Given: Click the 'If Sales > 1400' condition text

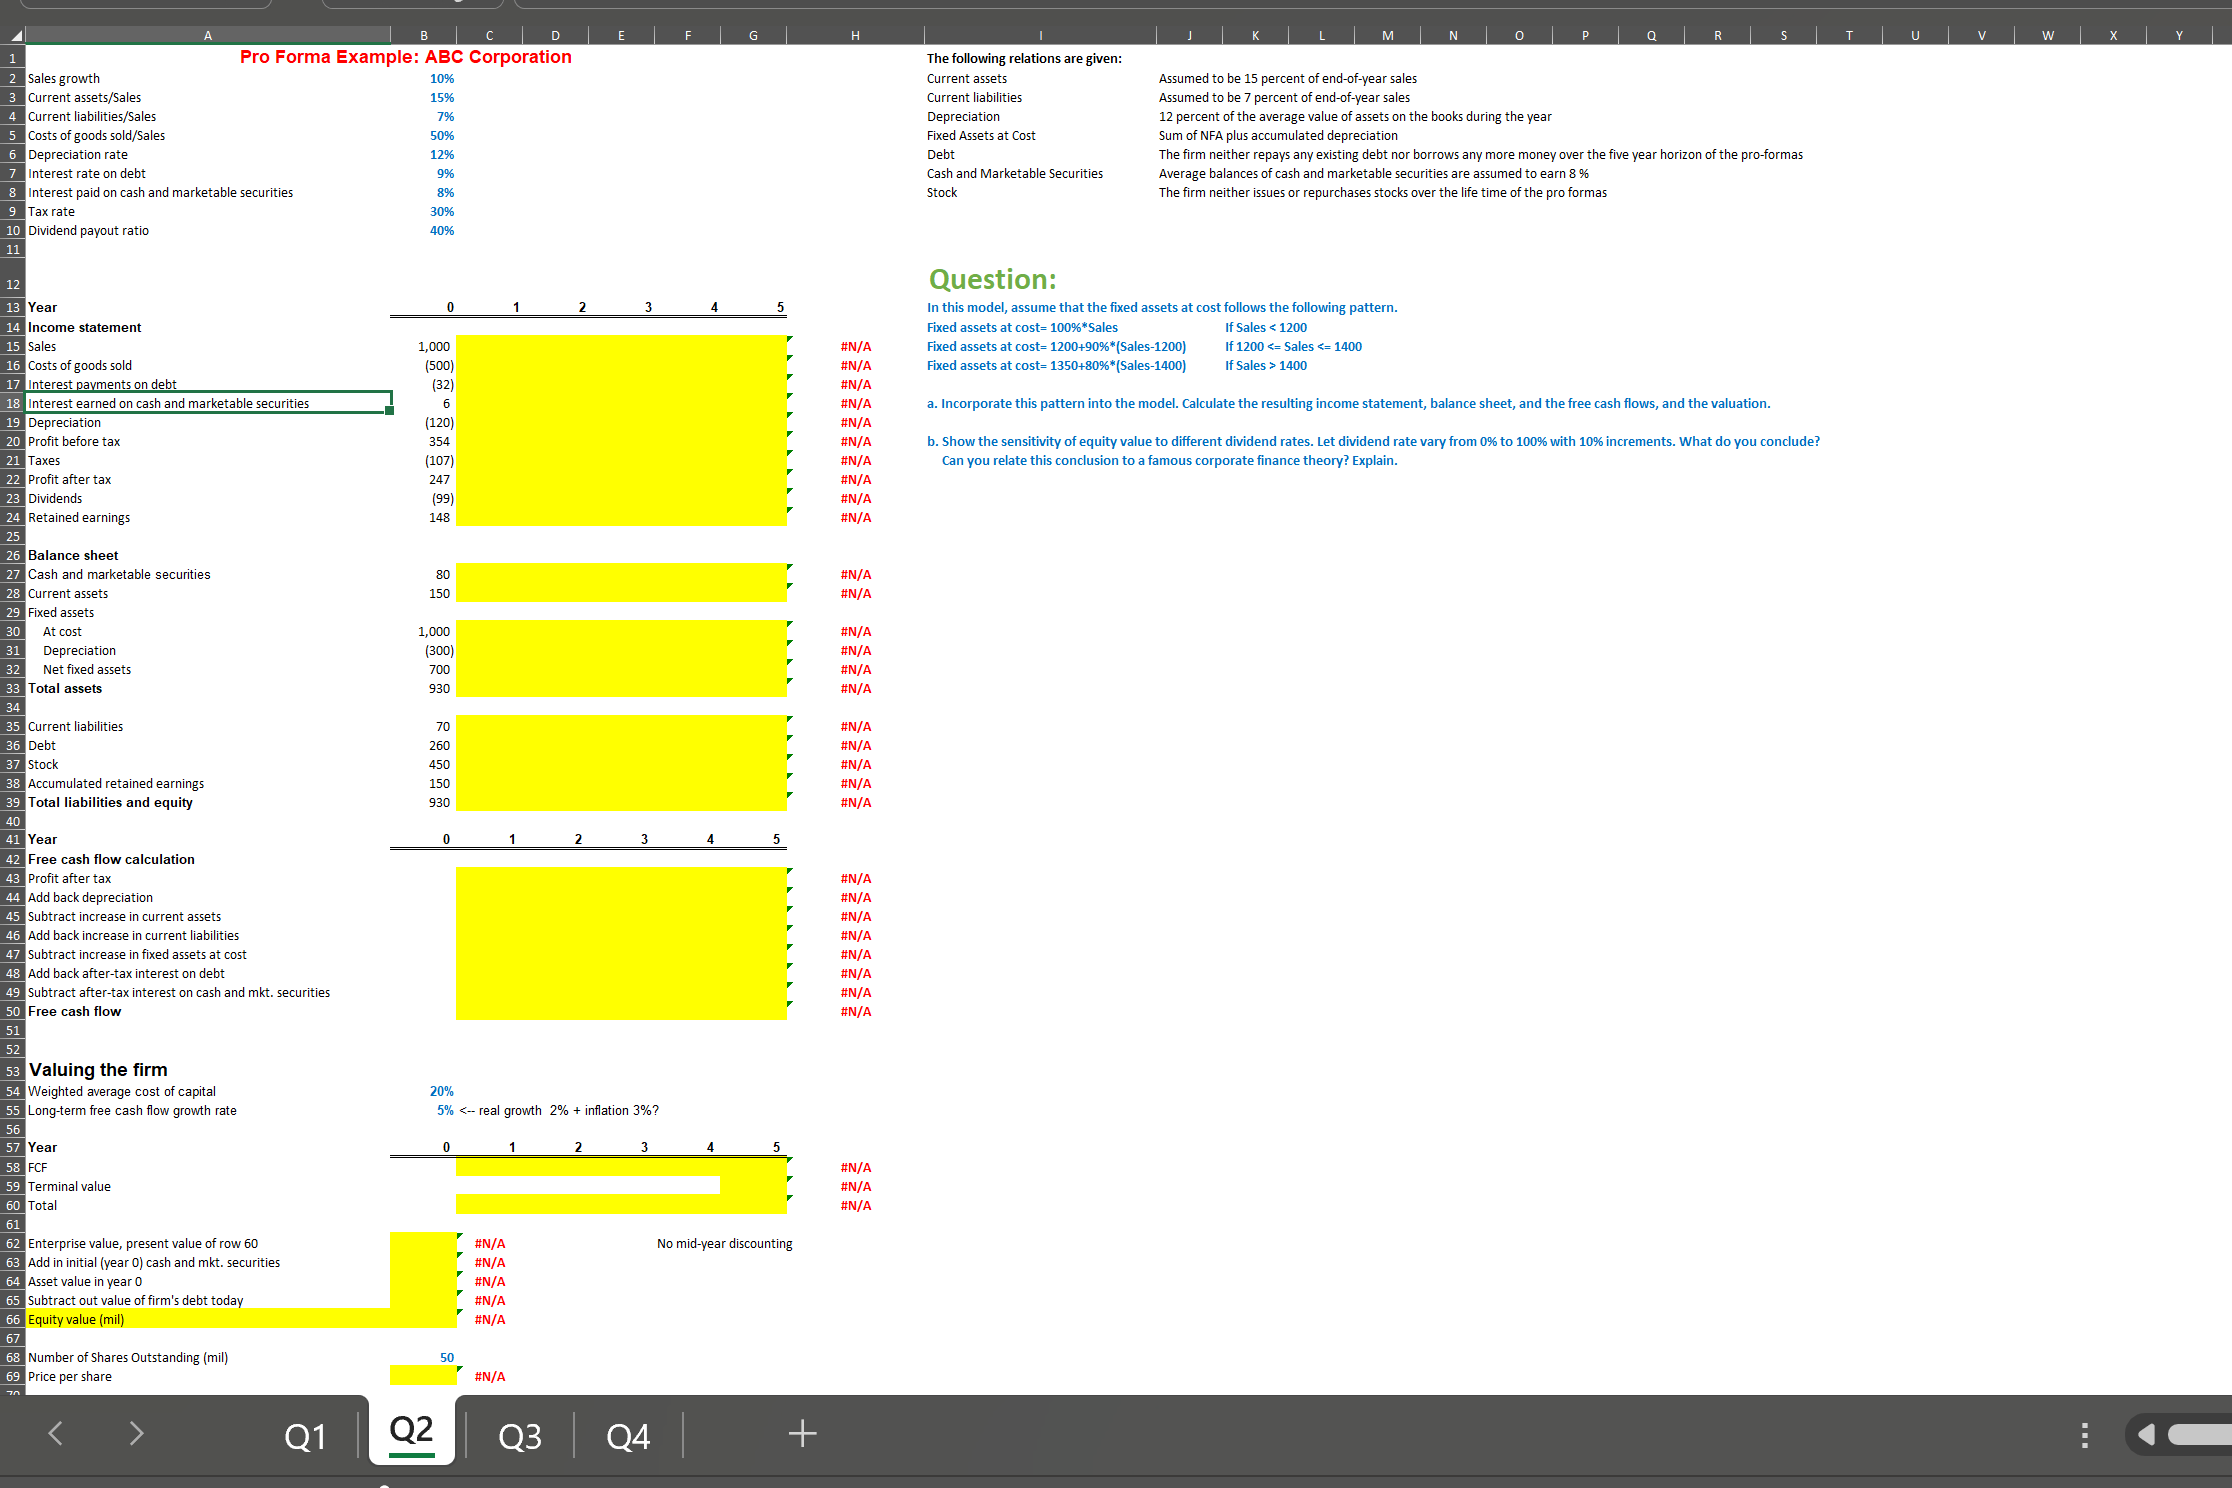Looking at the screenshot, I should coord(1266,365).
